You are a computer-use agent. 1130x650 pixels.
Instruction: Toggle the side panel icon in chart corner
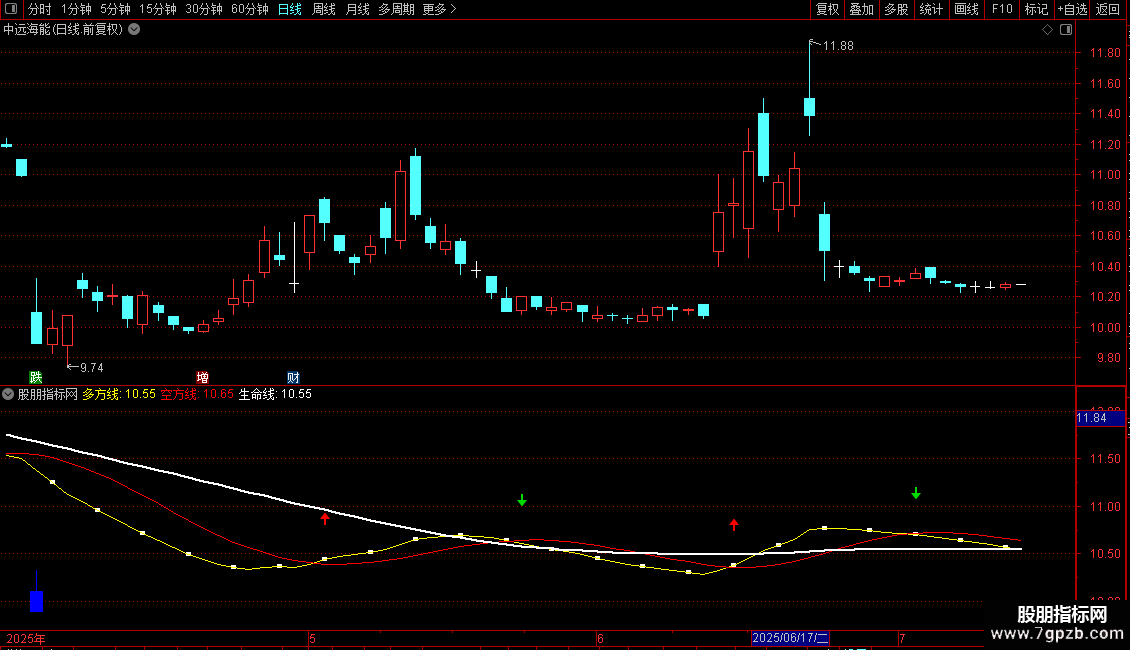point(1066,30)
